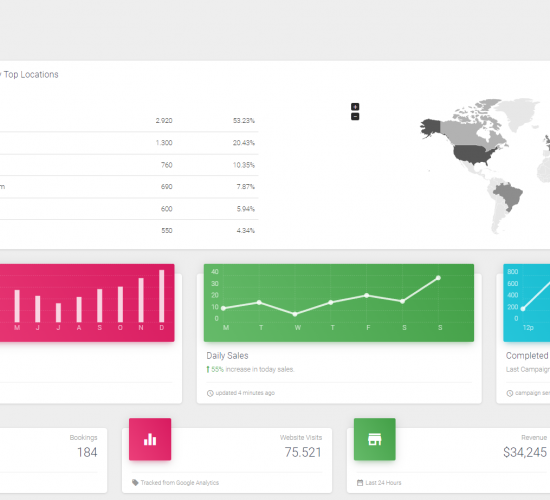Zoom out on the world map
Viewport: 550px width, 500px height.
pyautogui.click(x=355, y=116)
